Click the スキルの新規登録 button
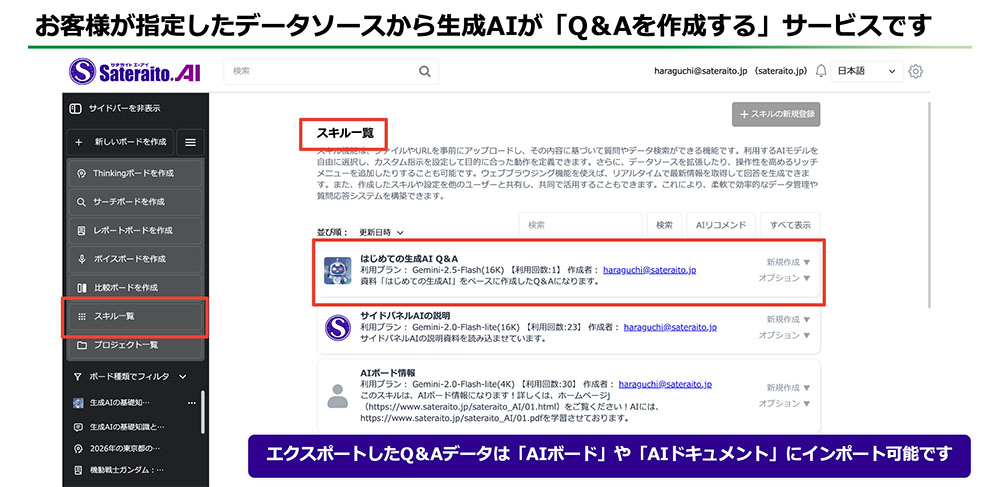The width and height of the screenshot is (1000, 487). click(x=776, y=114)
